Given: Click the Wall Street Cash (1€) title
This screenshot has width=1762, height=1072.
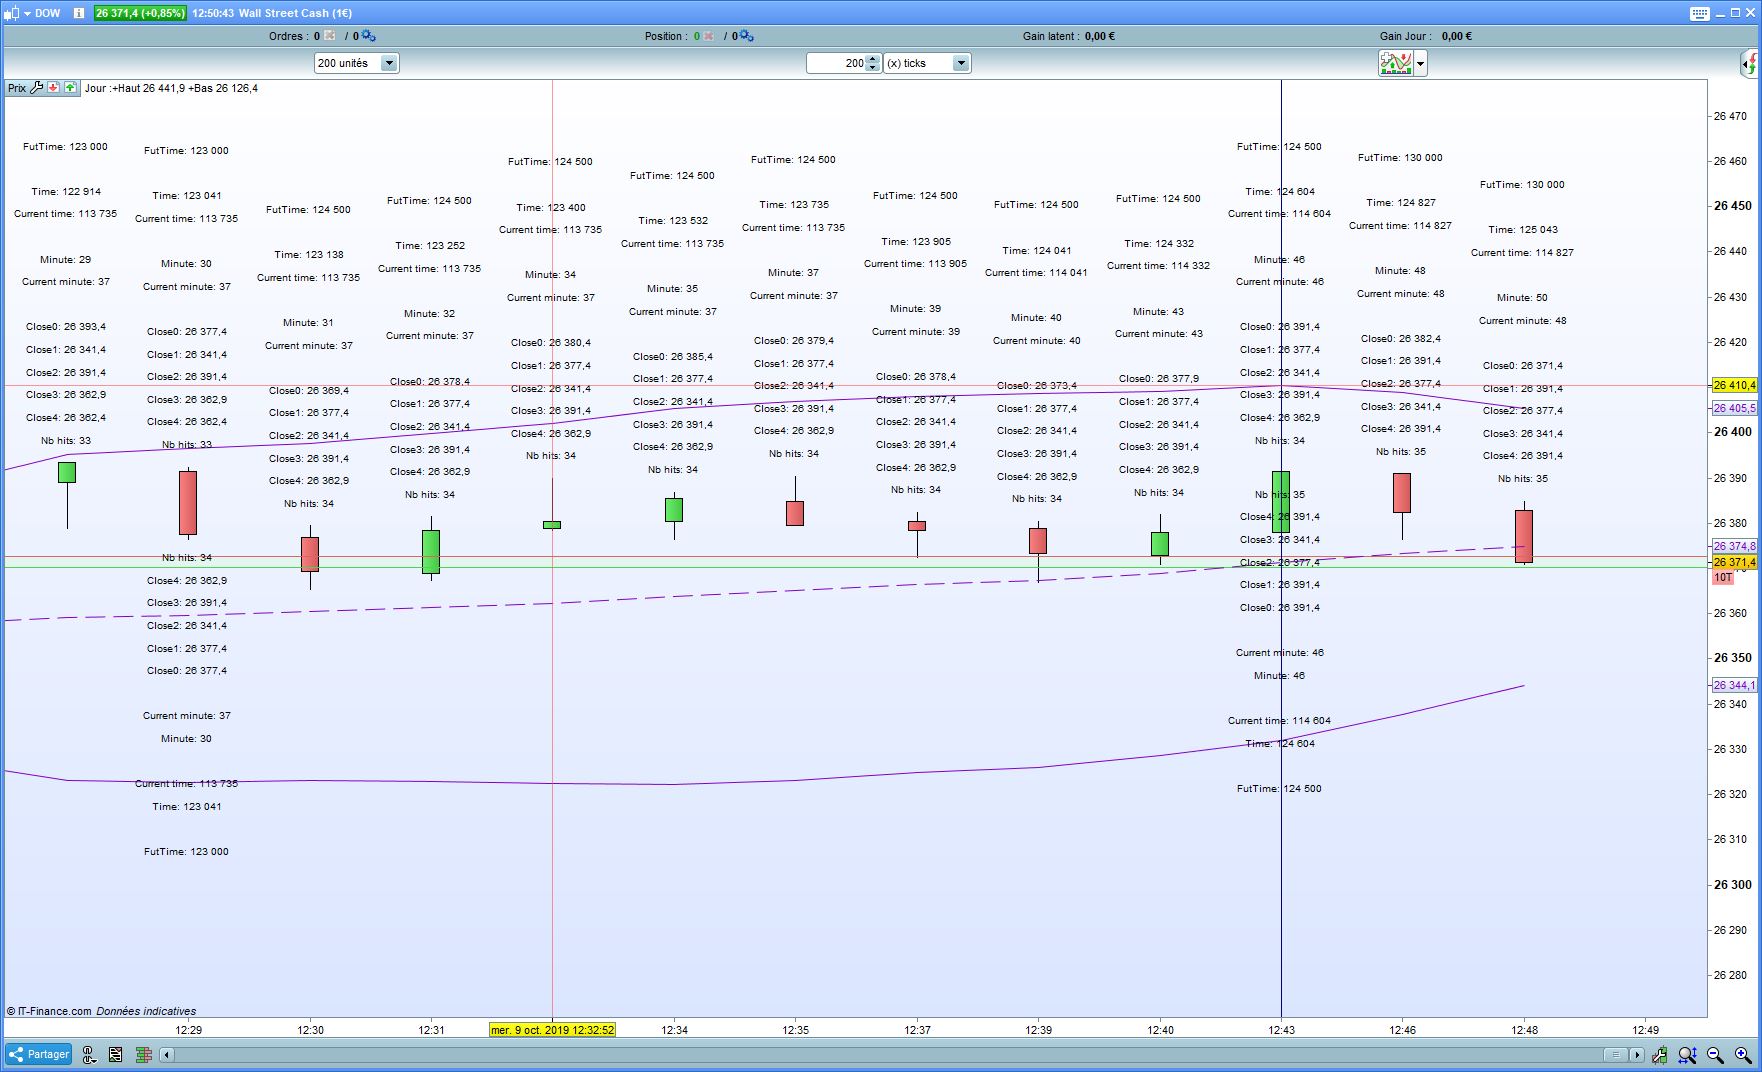Looking at the screenshot, I should (295, 13).
